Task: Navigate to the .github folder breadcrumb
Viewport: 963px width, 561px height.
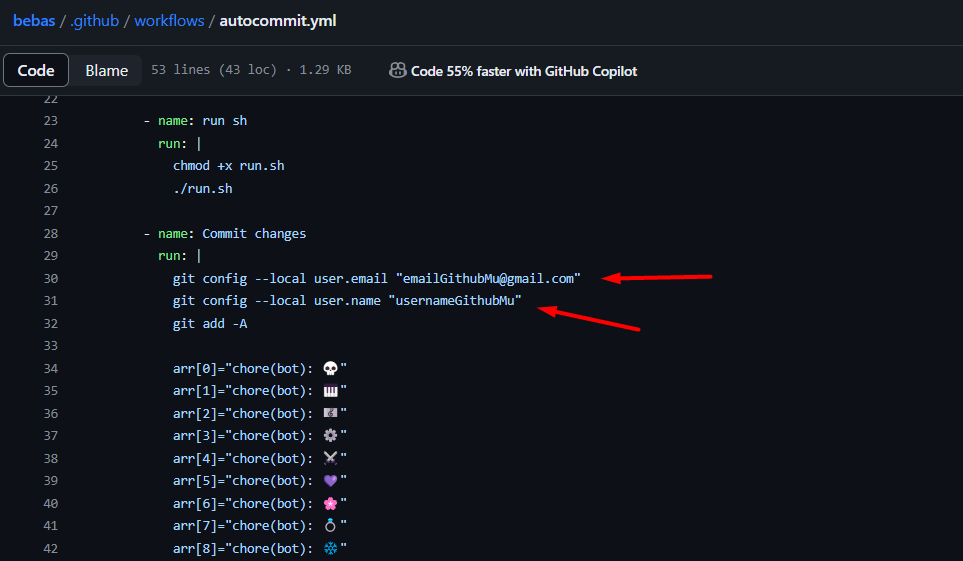Action: pyautogui.click(x=95, y=20)
